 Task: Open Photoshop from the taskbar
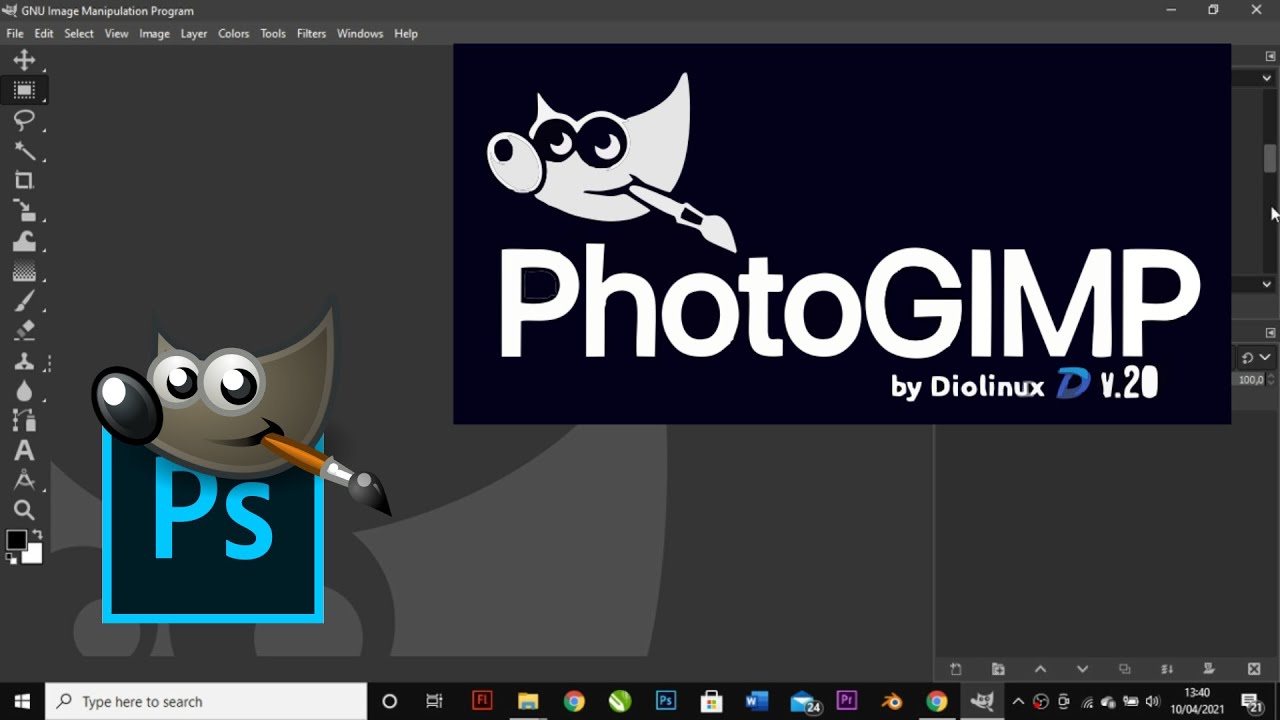tap(665, 701)
